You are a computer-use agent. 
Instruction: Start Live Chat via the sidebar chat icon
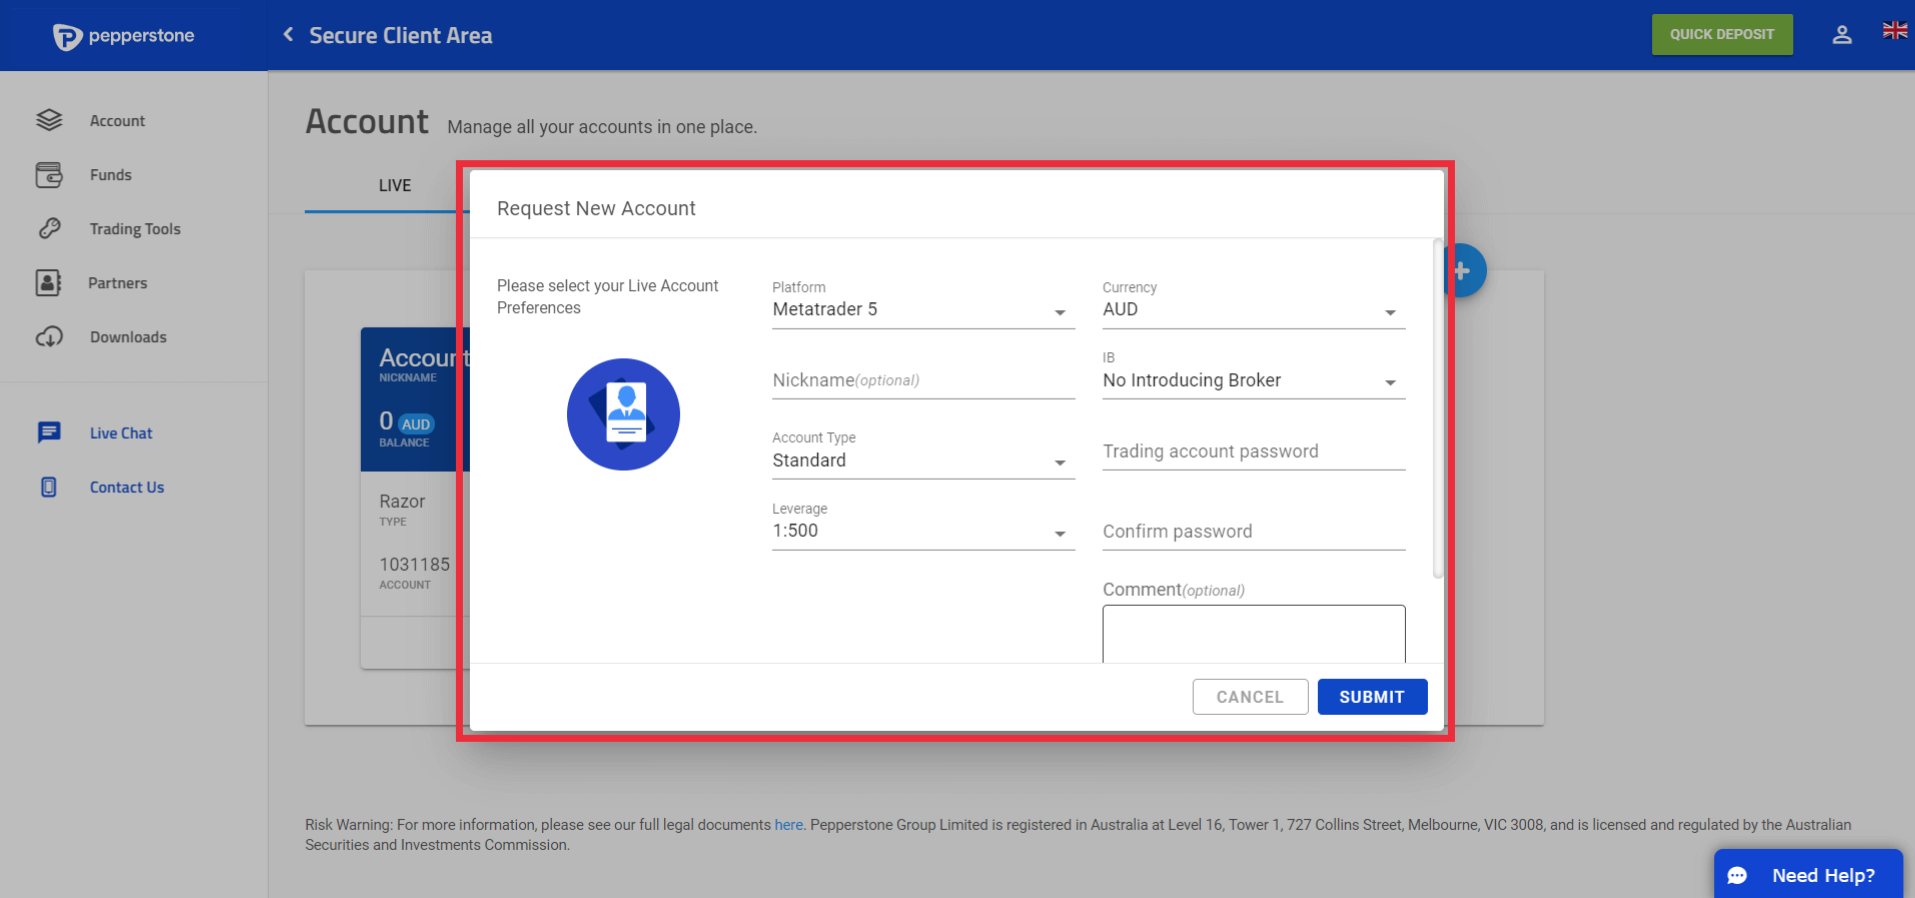[49, 433]
